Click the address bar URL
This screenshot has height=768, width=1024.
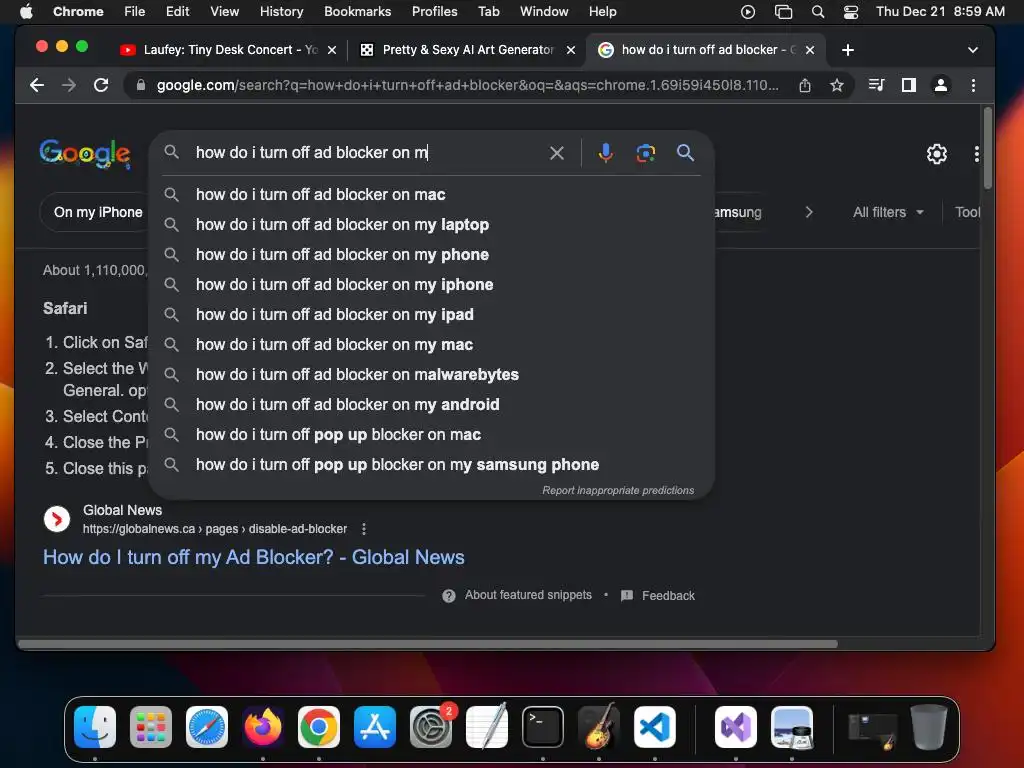click(467, 86)
